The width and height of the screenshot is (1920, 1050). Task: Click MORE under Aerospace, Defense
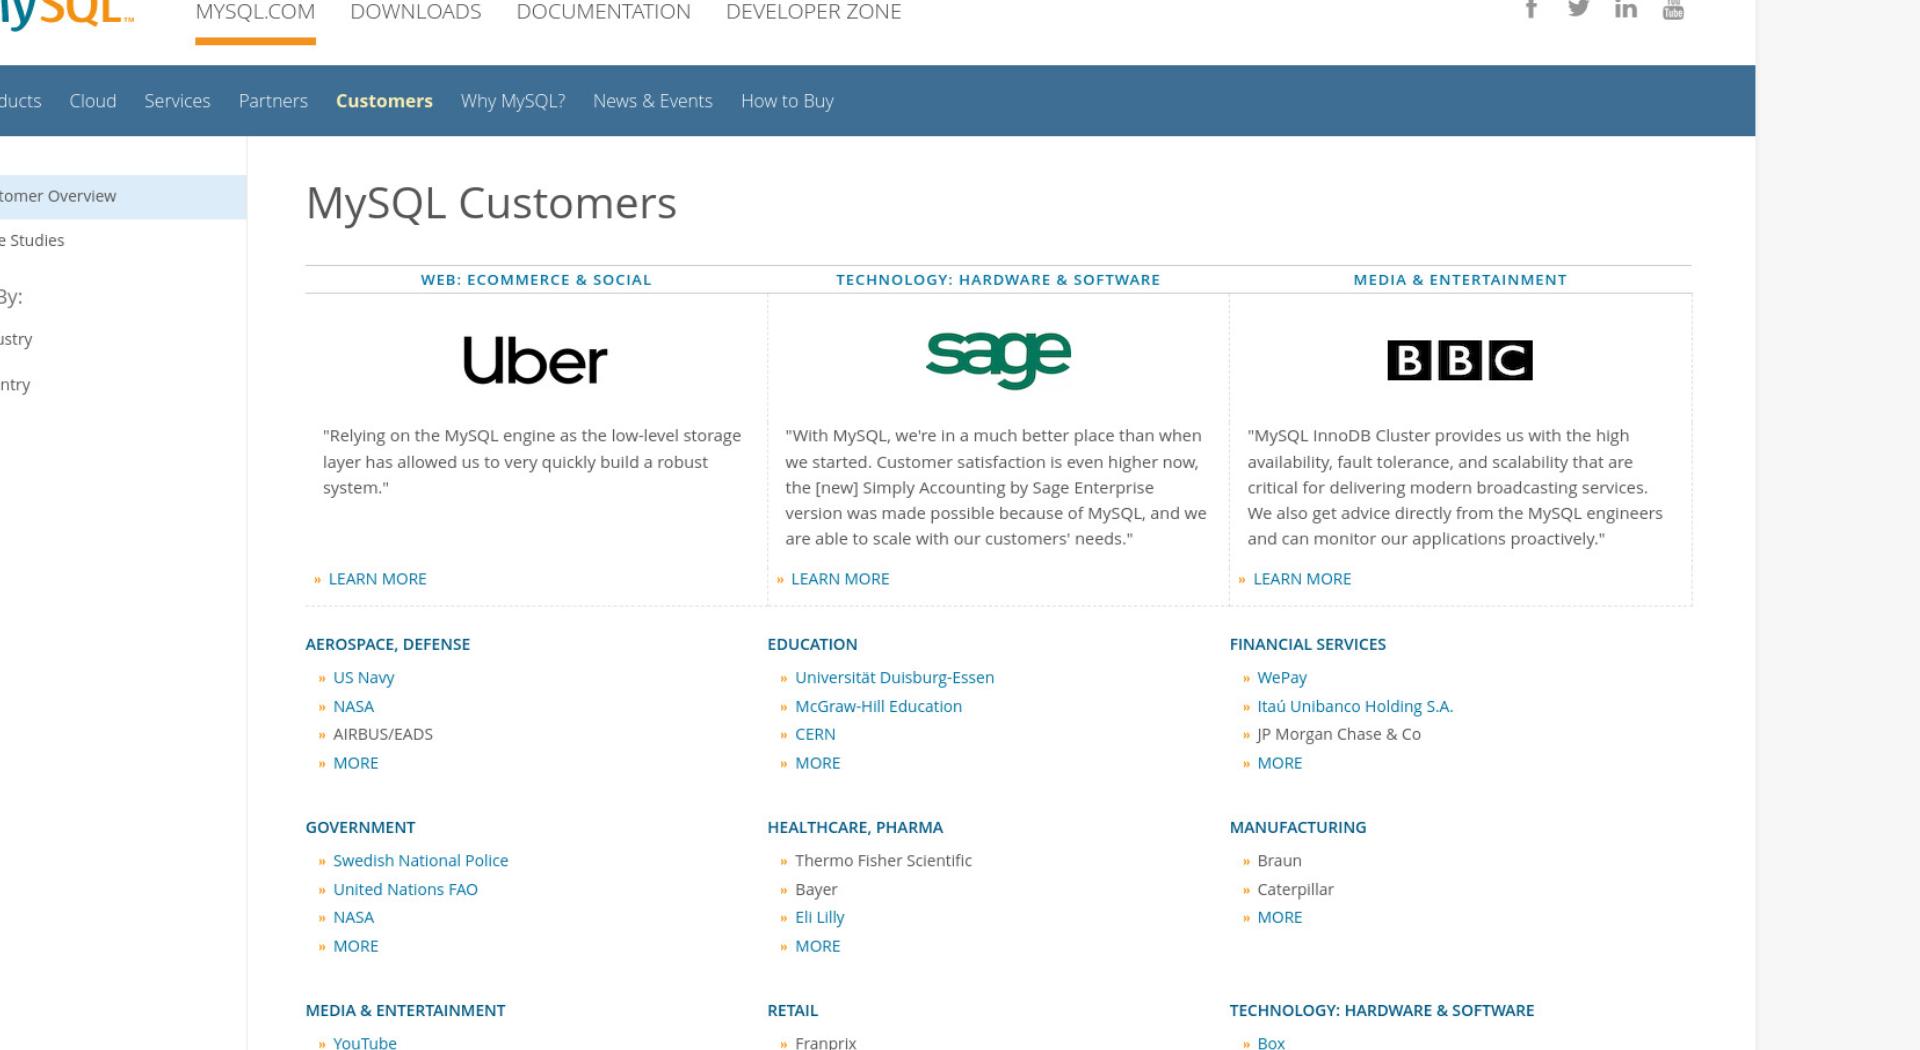tap(355, 764)
